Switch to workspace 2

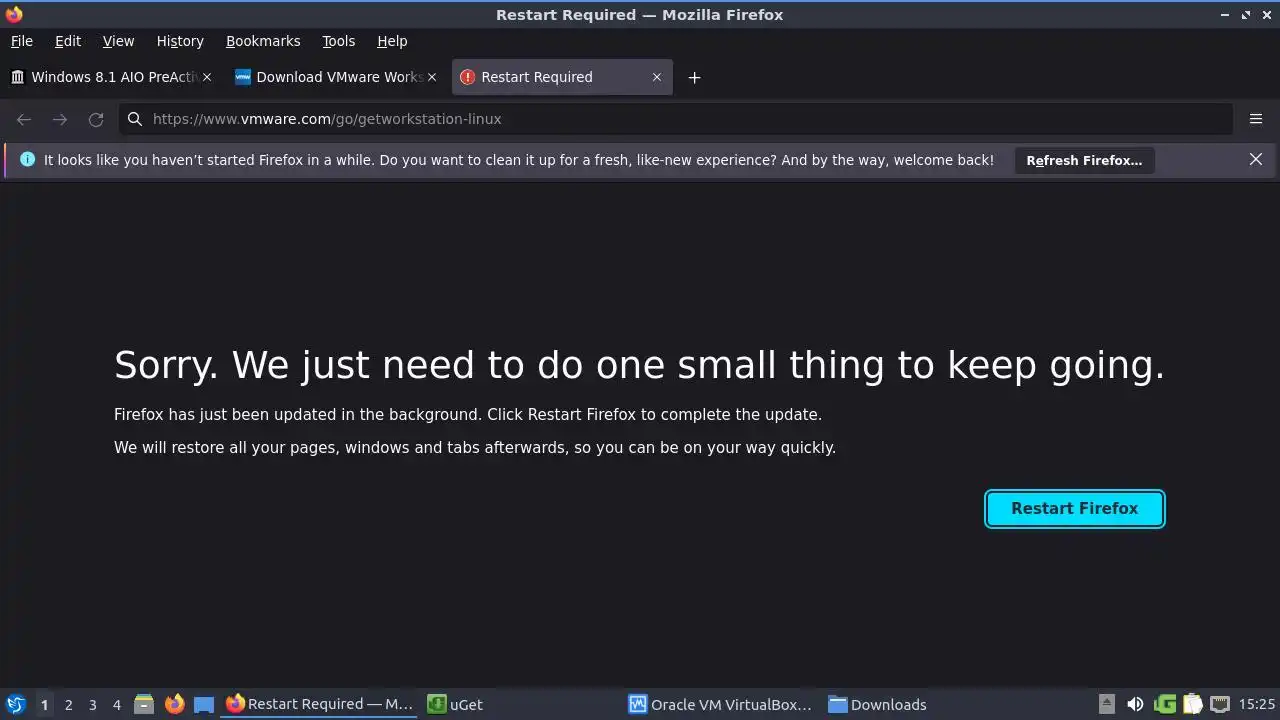pyautogui.click(x=68, y=704)
